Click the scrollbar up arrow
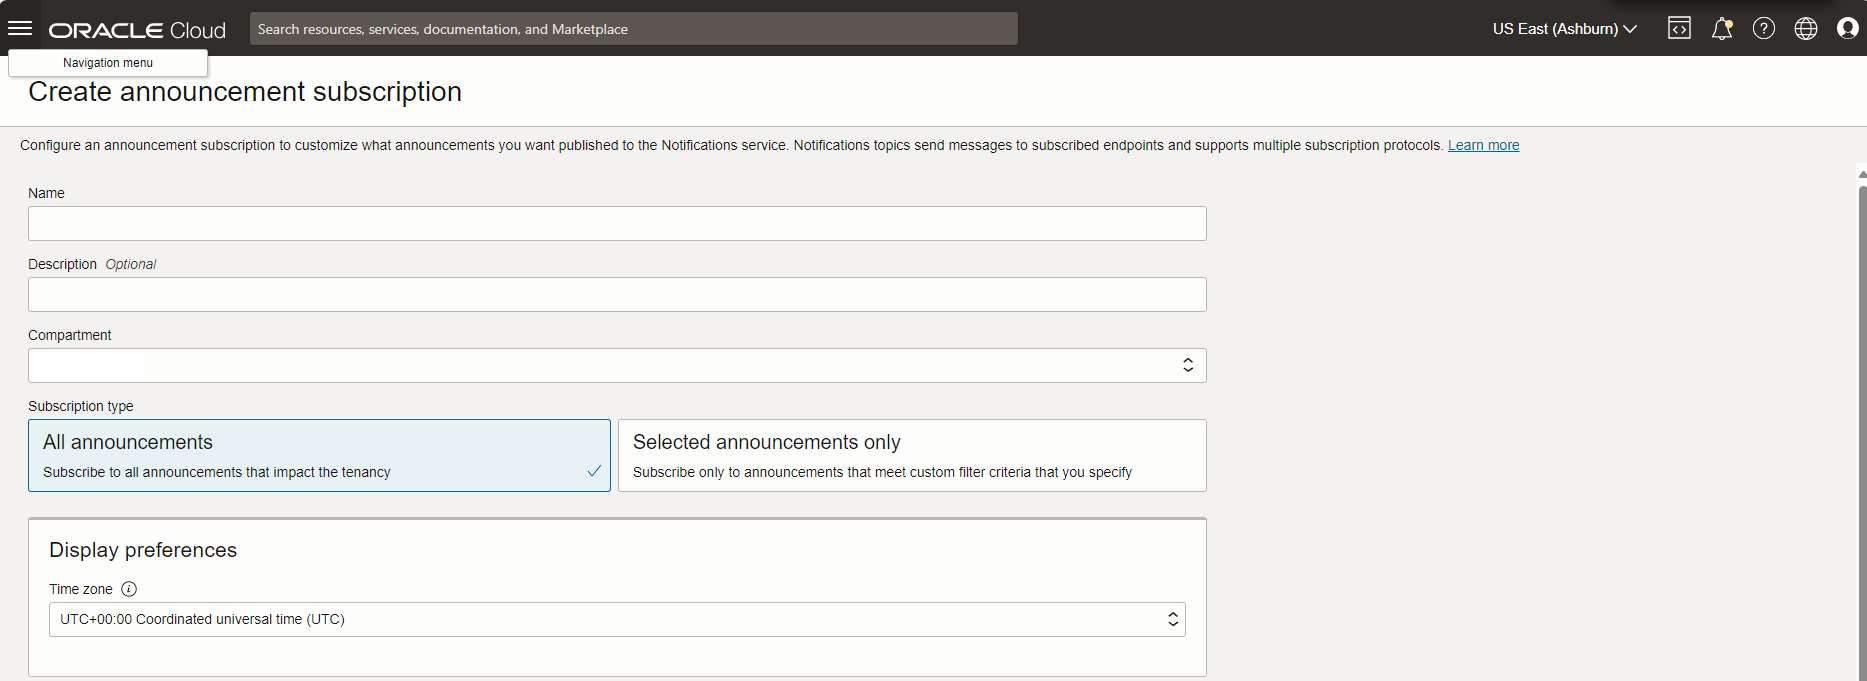This screenshot has width=1867, height=681. pos(1861,174)
